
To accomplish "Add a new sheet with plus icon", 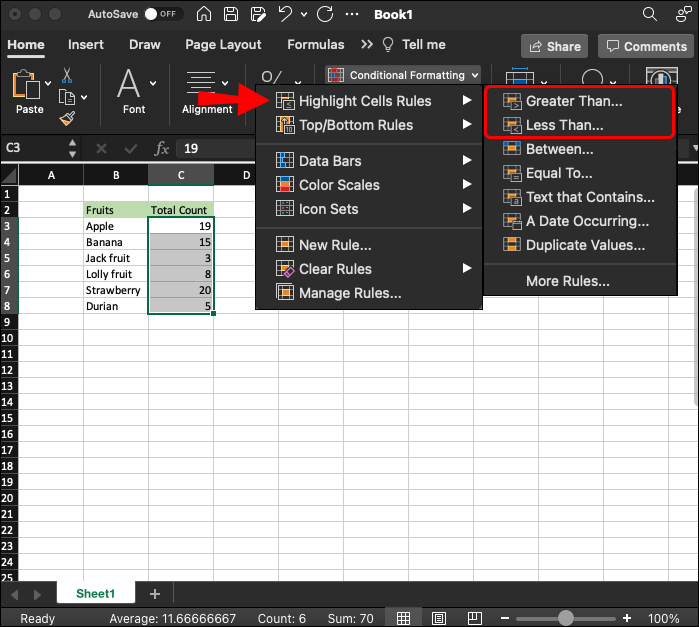I will [155, 594].
